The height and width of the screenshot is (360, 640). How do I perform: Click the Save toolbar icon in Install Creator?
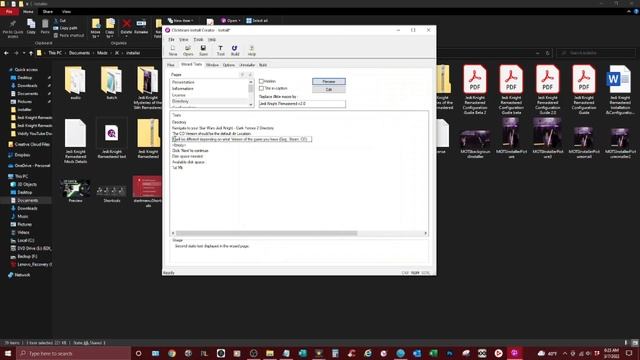(x=203, y=51)
